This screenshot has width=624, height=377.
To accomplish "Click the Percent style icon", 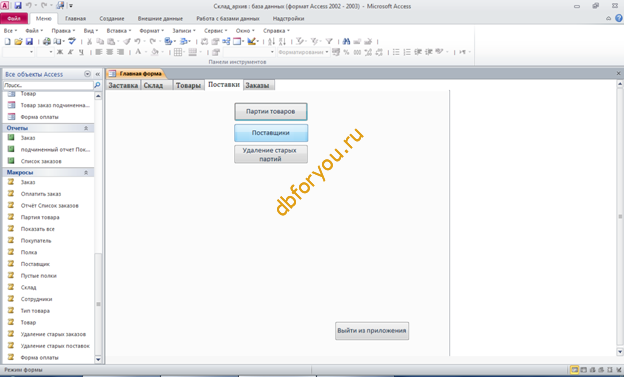I will coord(346,52).
